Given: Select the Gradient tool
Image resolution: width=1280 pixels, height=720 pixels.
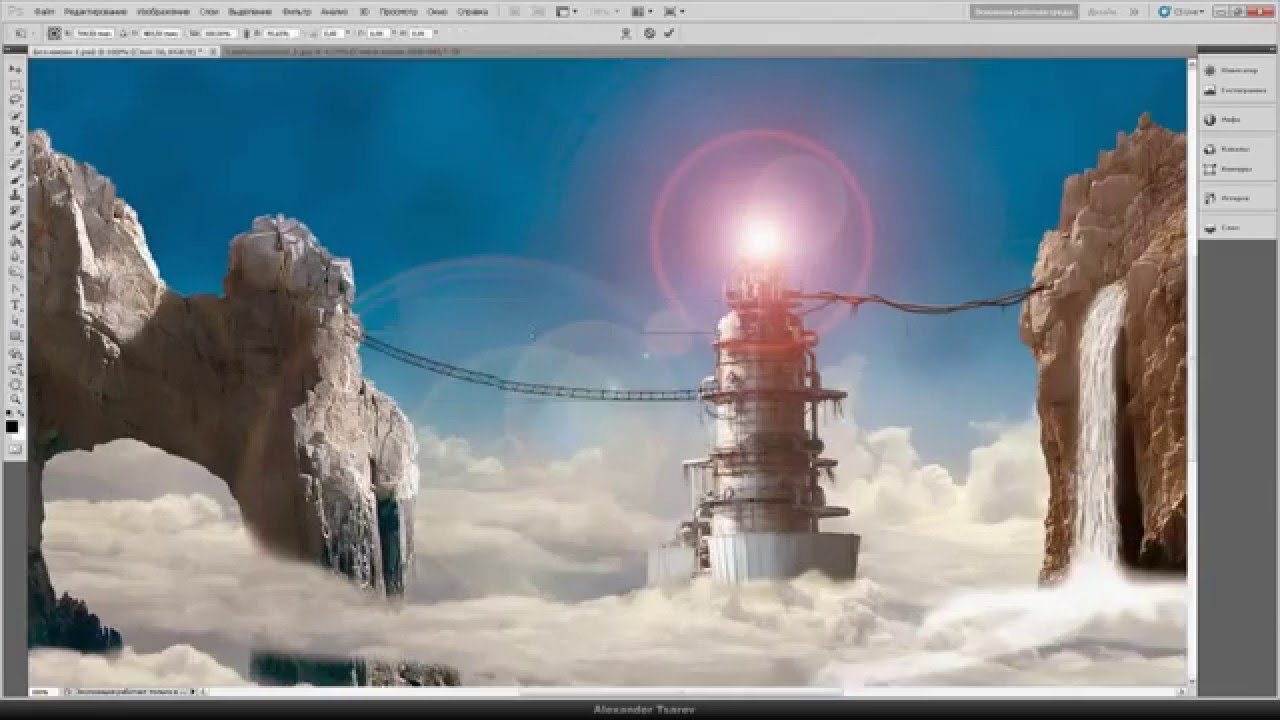Looking at the screenshot, I should click(15, 241).
